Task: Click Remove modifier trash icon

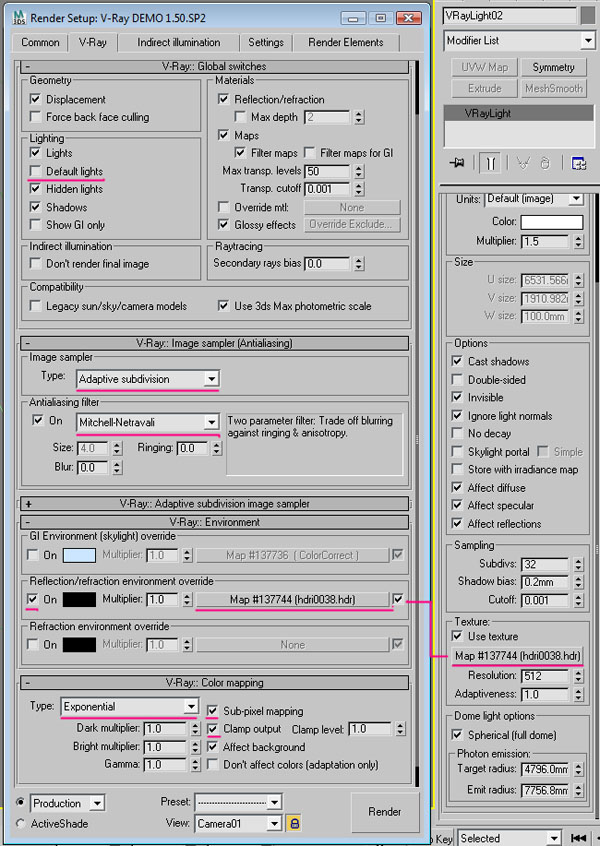Action: coord(545,162)
